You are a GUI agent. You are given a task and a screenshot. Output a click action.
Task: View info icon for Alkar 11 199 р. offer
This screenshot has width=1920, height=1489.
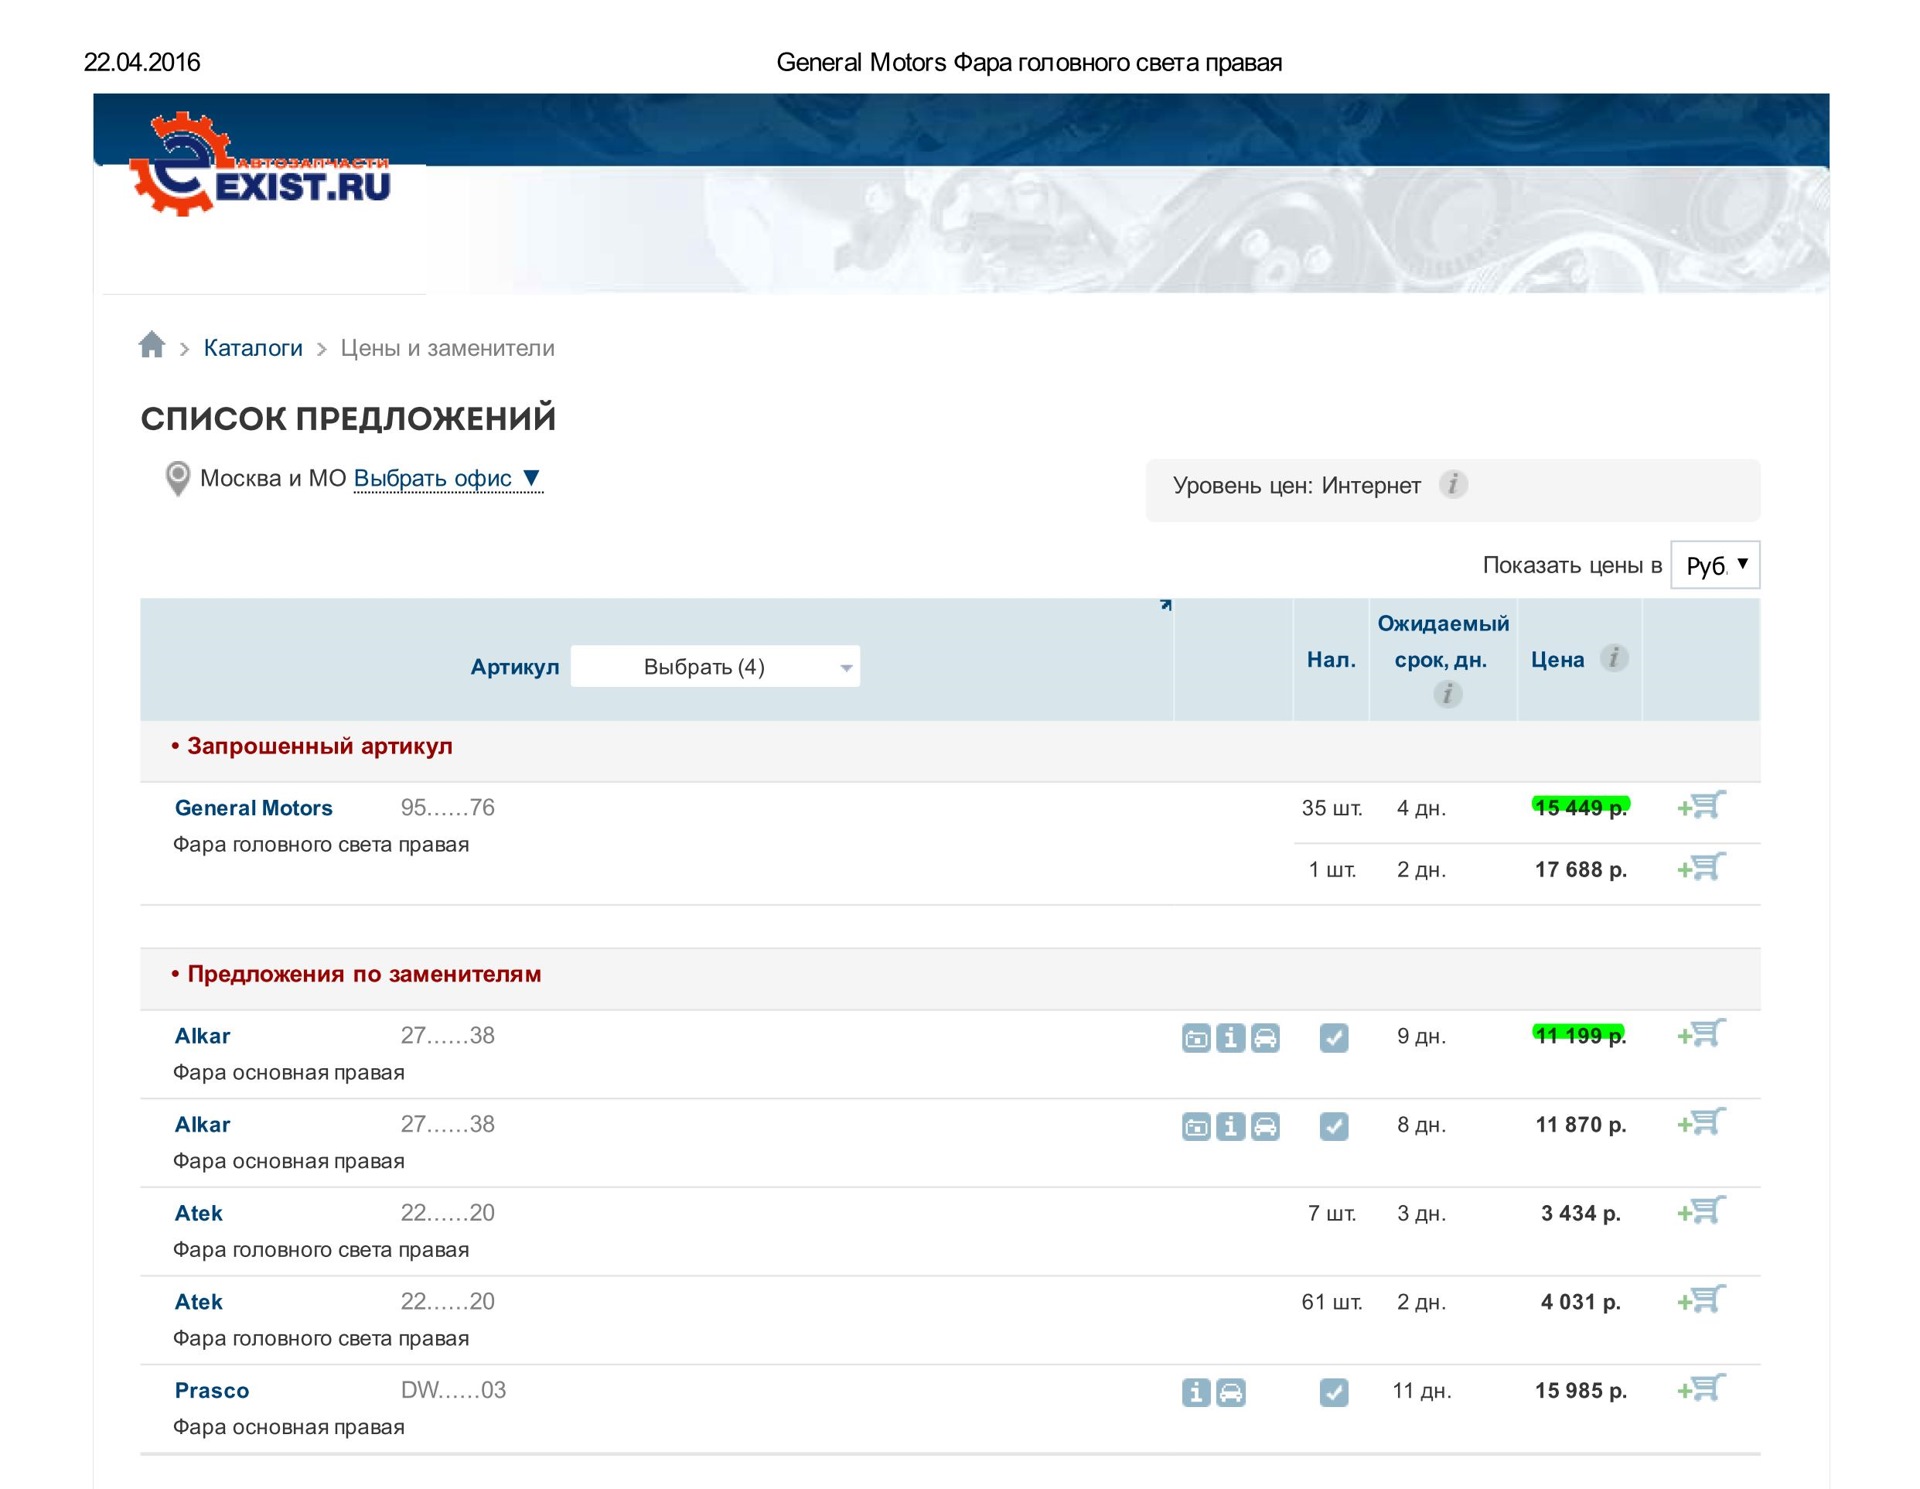(x=1231, y=1038)
